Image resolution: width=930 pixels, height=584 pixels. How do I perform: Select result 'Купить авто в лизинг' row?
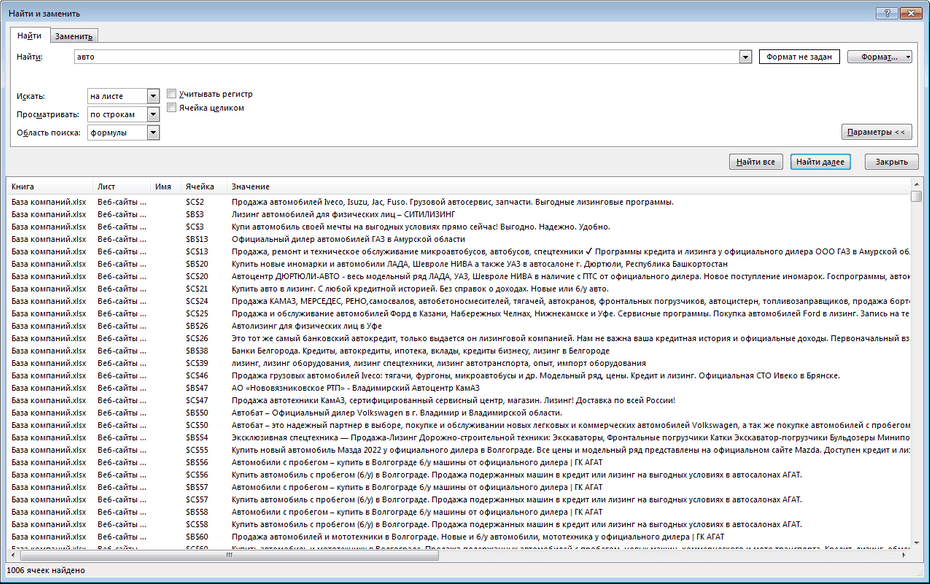point(459,289)
